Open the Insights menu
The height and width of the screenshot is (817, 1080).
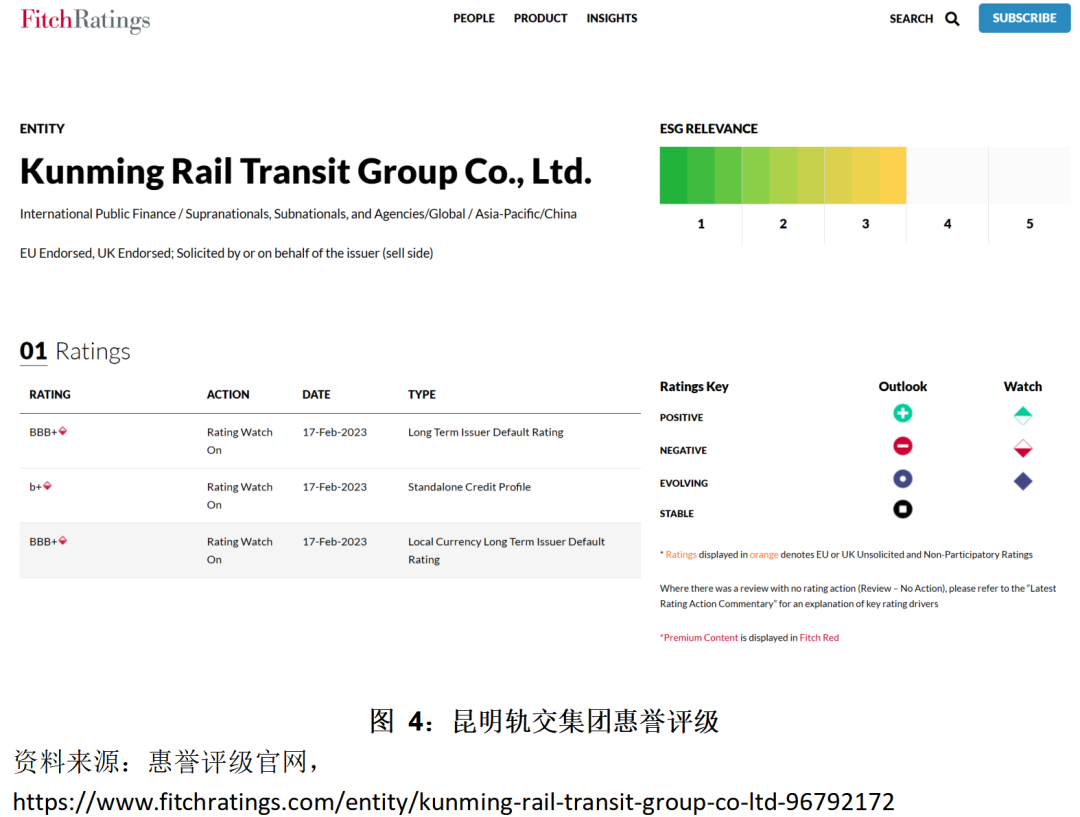point(611,18)
